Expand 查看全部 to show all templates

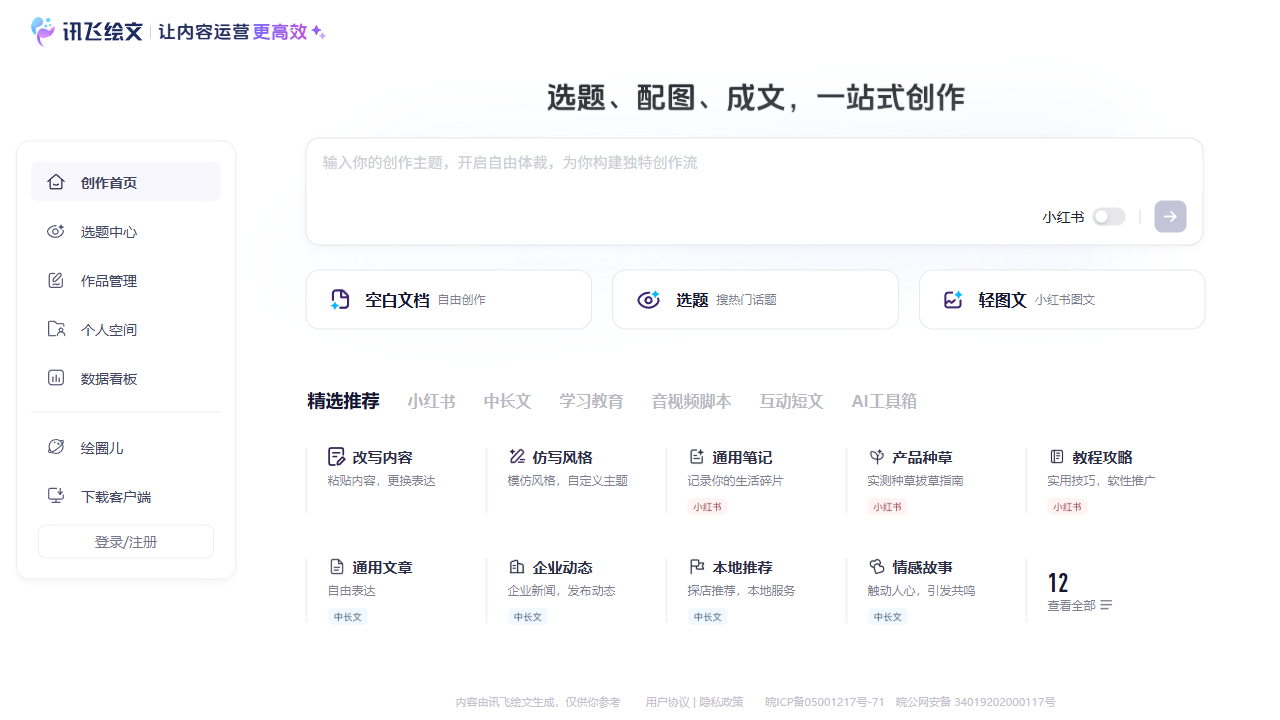[x=1079, y=606]
